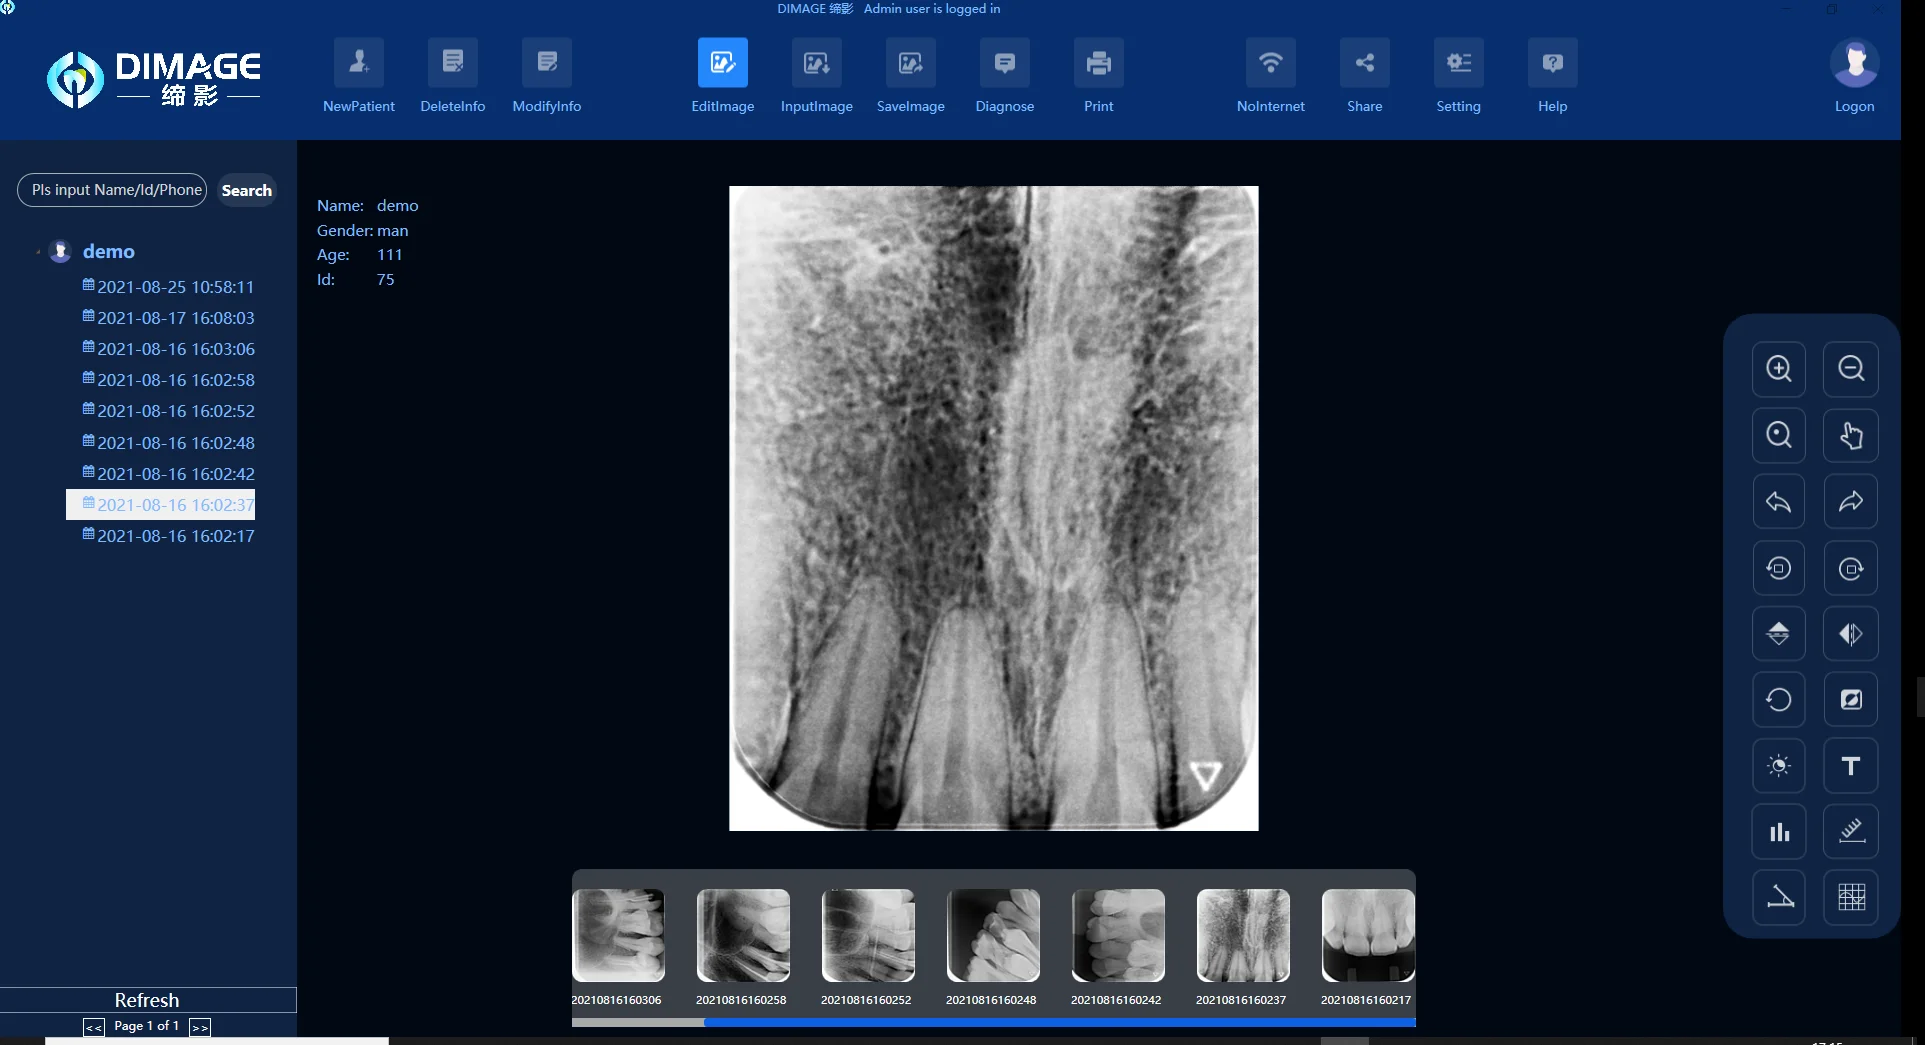
Task: Select the angle measurement tool
Action: (x=1779, y=897)
